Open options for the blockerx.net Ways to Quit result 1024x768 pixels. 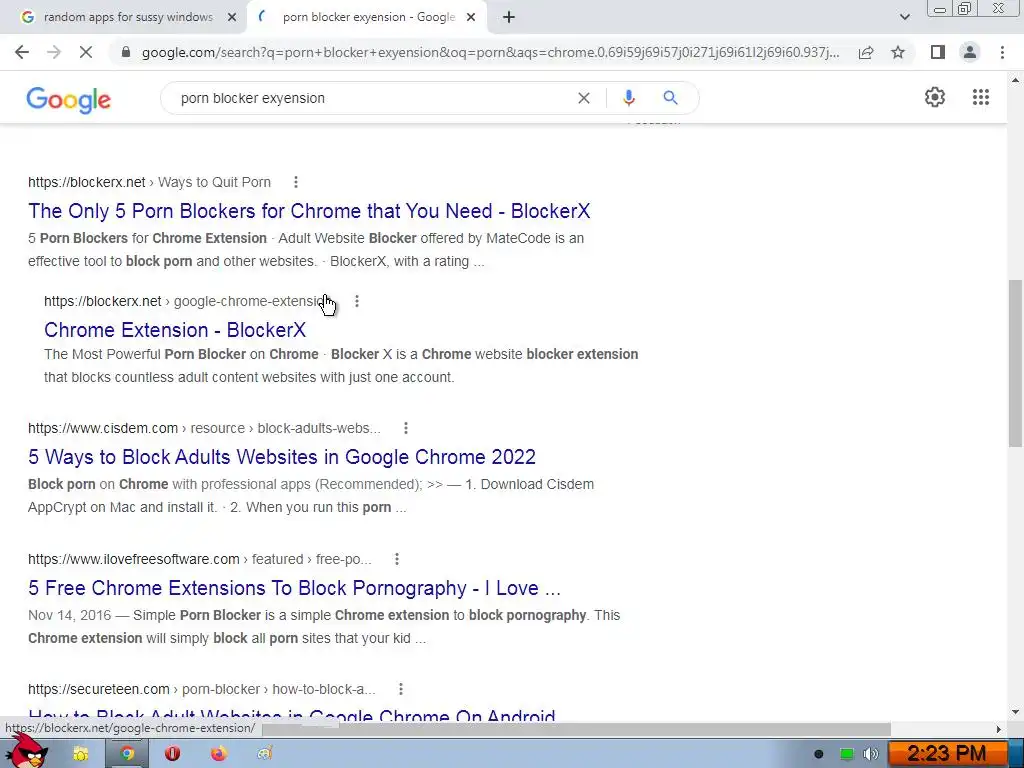click(x=296, y=182)
